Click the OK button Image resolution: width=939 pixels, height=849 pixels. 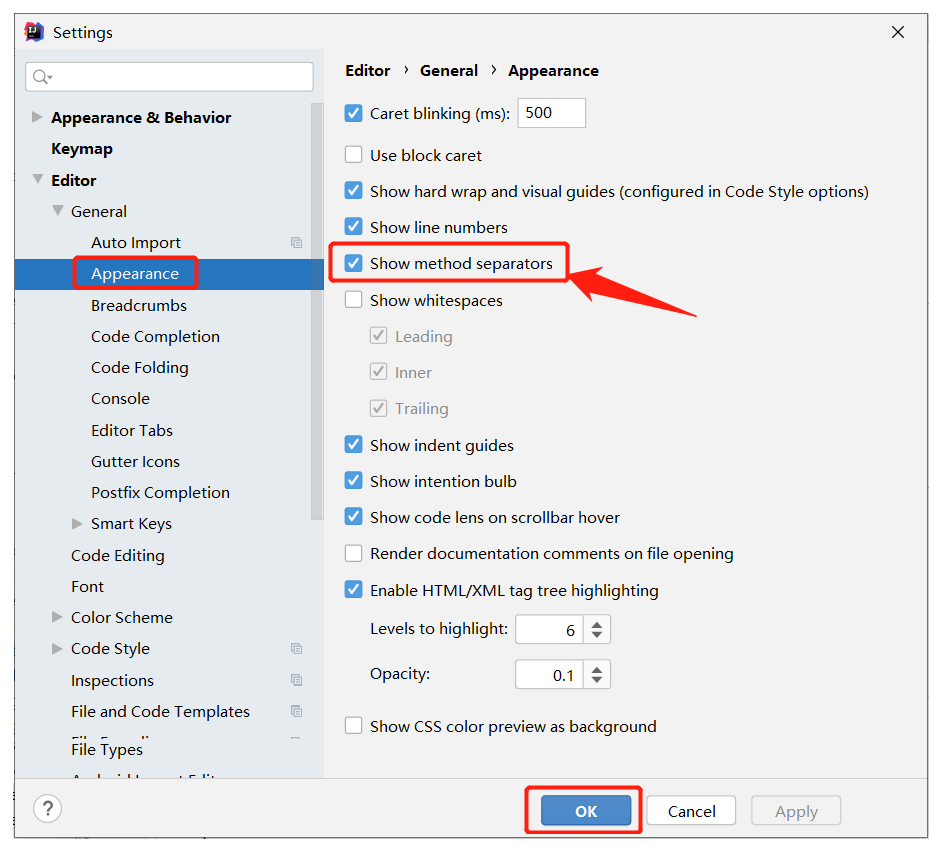(x=583, y=810)
